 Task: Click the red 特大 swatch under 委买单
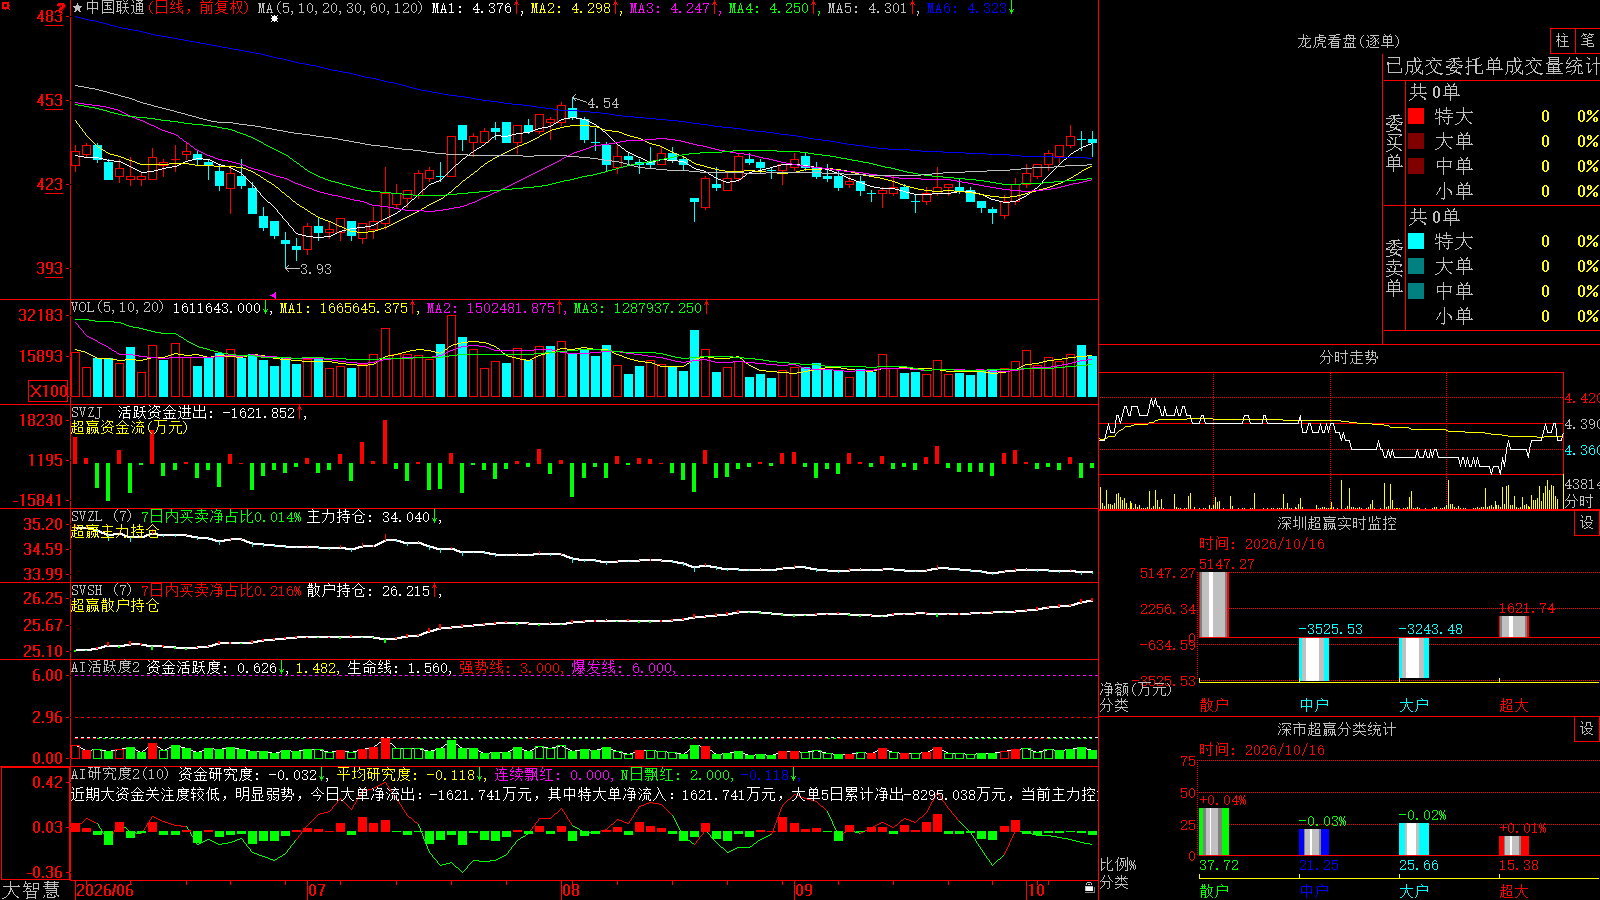pyautogui.click(x=1416, y=116)
